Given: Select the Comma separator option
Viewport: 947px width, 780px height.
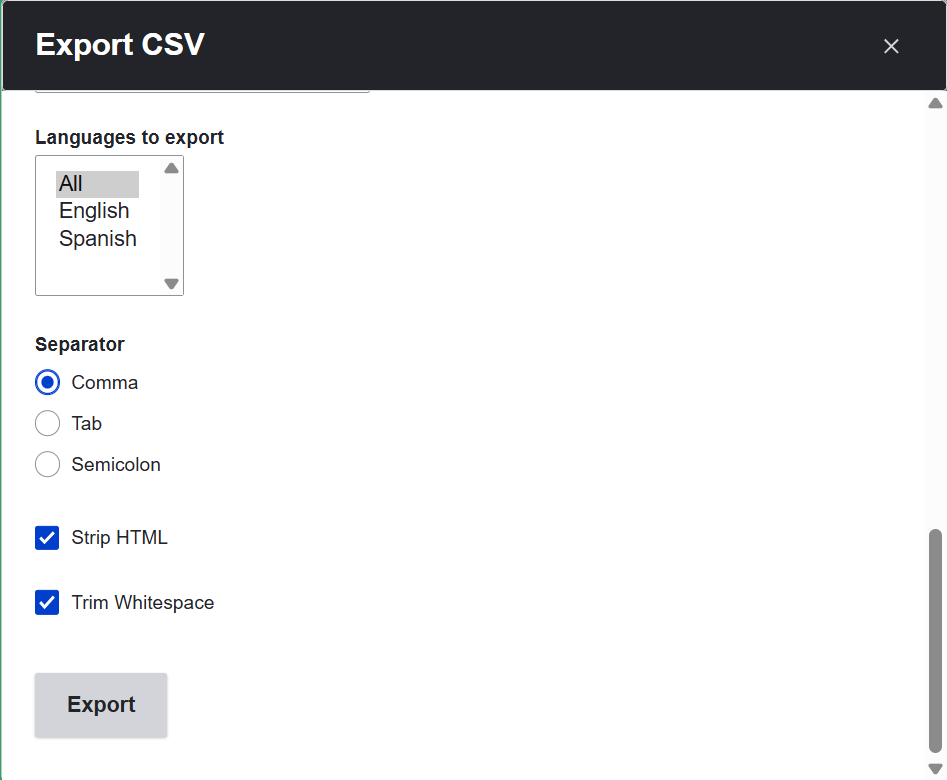Looking at the screenshot, I should point(47,382).
